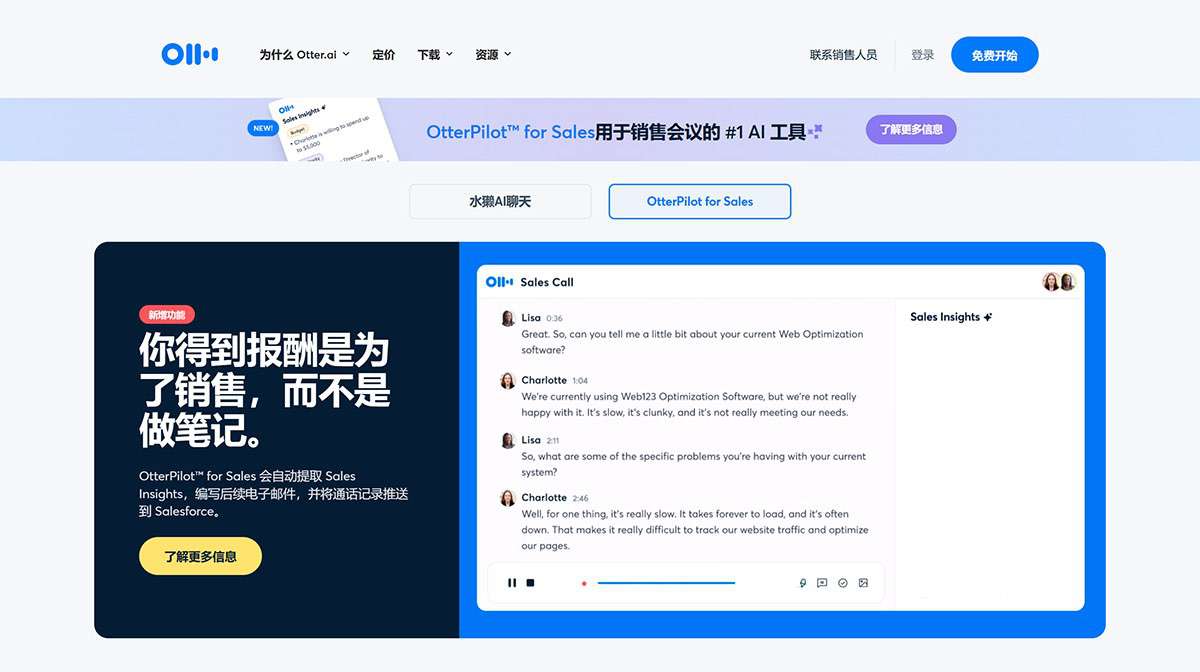Image resolution: width=1200 pixels, height=672 pixels.
Task: Click Charlotte's avatar at 1:04 message
Action: click(508, 380)
